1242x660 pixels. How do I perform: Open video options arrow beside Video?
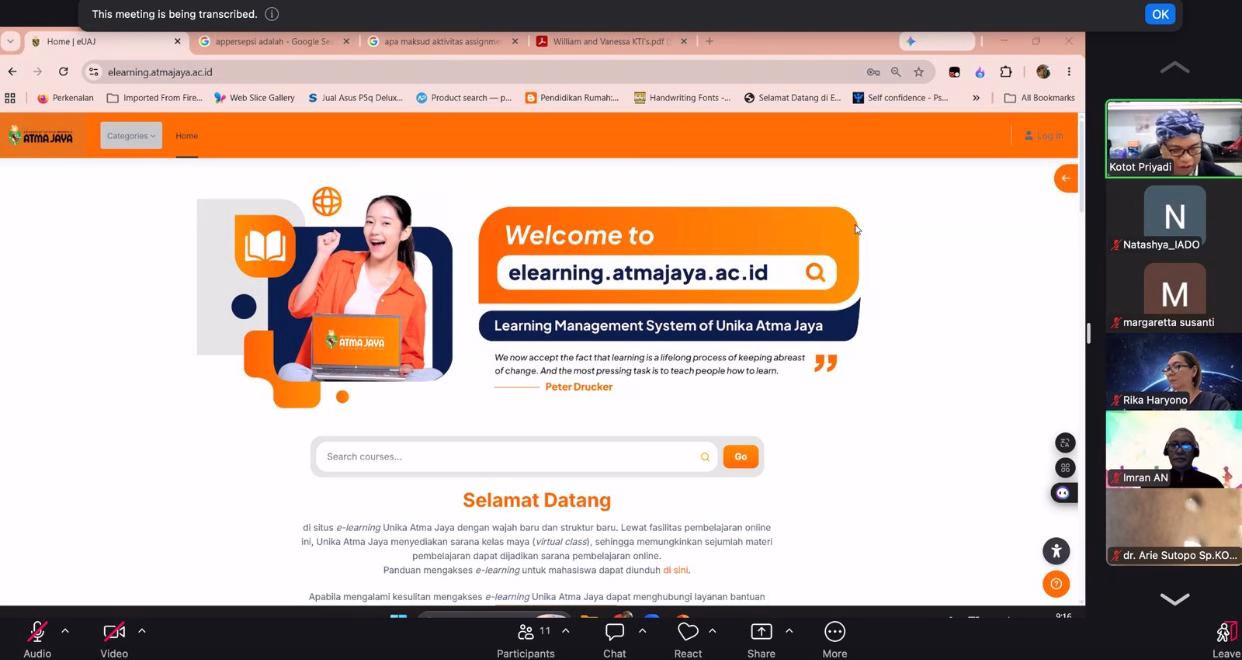pyautogui.click(x=141, y=631)
